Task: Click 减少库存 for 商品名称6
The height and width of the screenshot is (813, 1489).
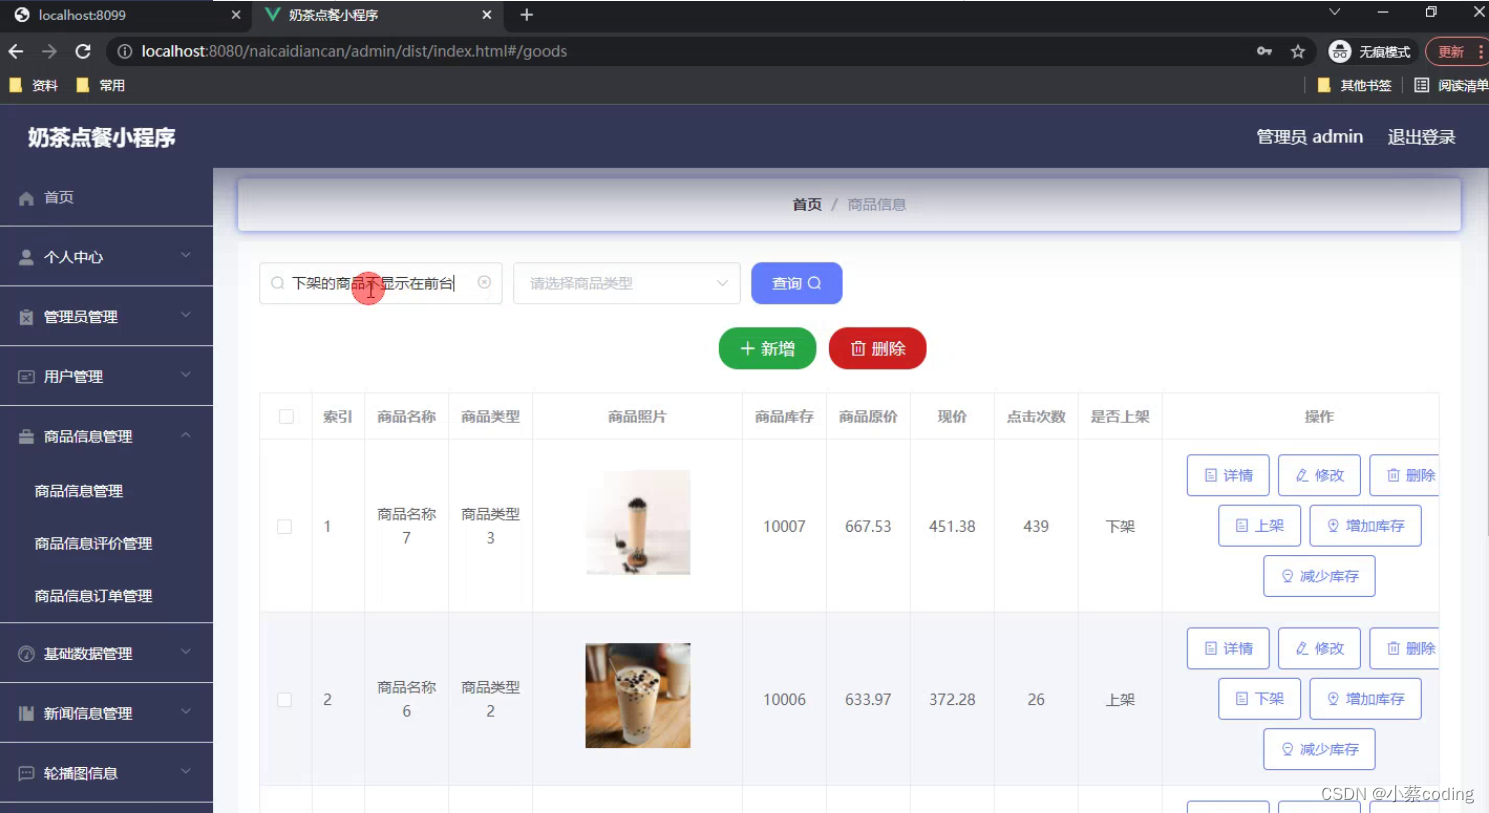Action: pyautogui.click(x=1319, y=749)
